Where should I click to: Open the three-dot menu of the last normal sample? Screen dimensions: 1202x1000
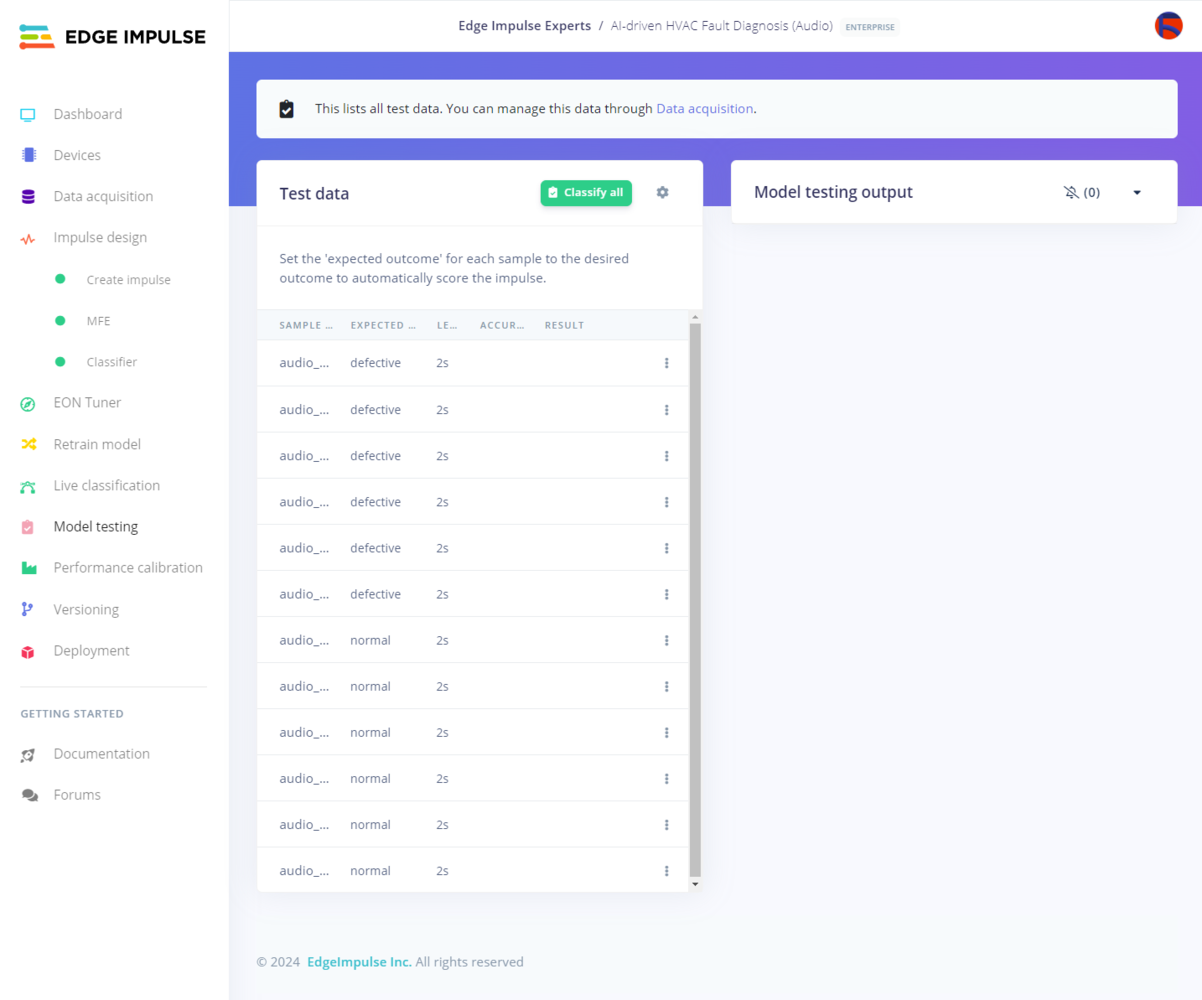click(x=667, y=871)
